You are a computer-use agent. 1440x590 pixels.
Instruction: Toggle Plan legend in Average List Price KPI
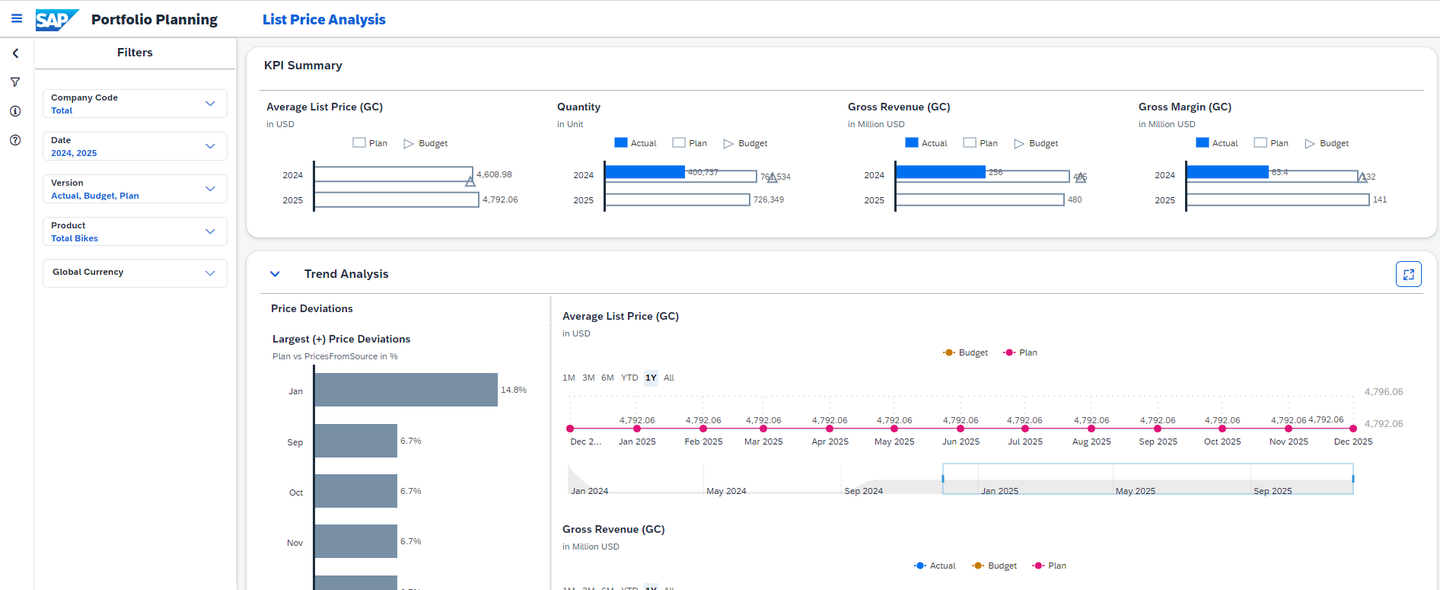pyautogui.click(x=370, y=143)
